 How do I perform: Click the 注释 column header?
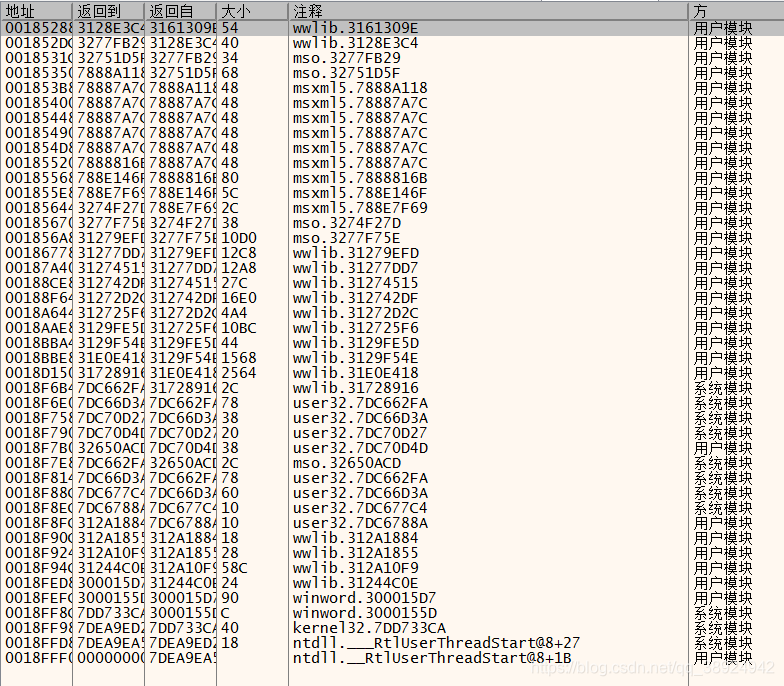pyautogui.click(x=488, y=11)
